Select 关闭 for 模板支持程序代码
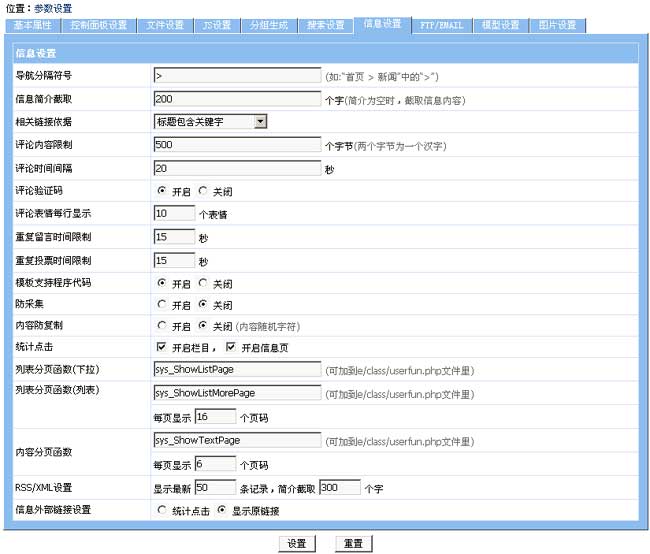 click(203, 283)
